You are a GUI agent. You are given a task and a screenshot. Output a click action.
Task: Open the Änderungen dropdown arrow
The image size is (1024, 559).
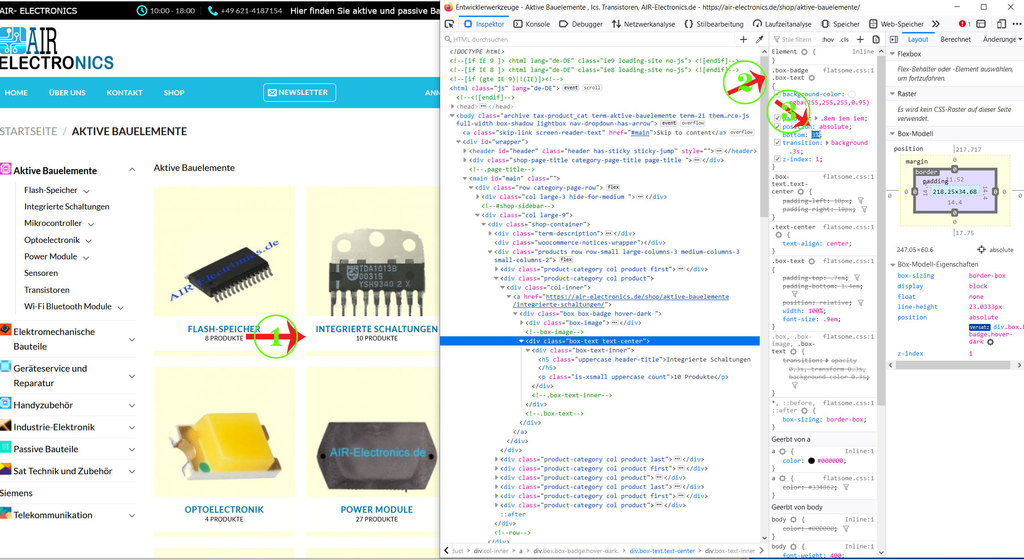pyautogui.click(x=1020, y=39)
